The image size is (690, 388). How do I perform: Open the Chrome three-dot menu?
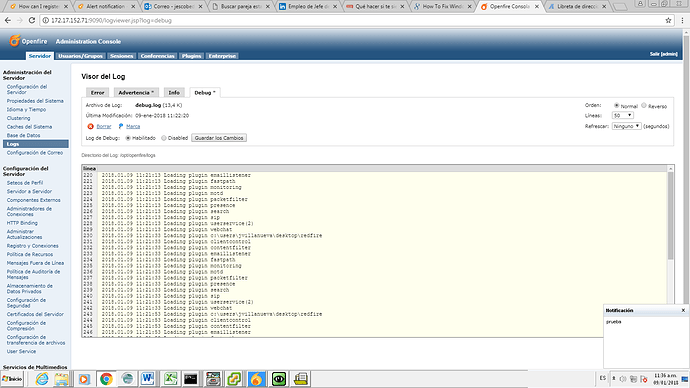(682, 20)
